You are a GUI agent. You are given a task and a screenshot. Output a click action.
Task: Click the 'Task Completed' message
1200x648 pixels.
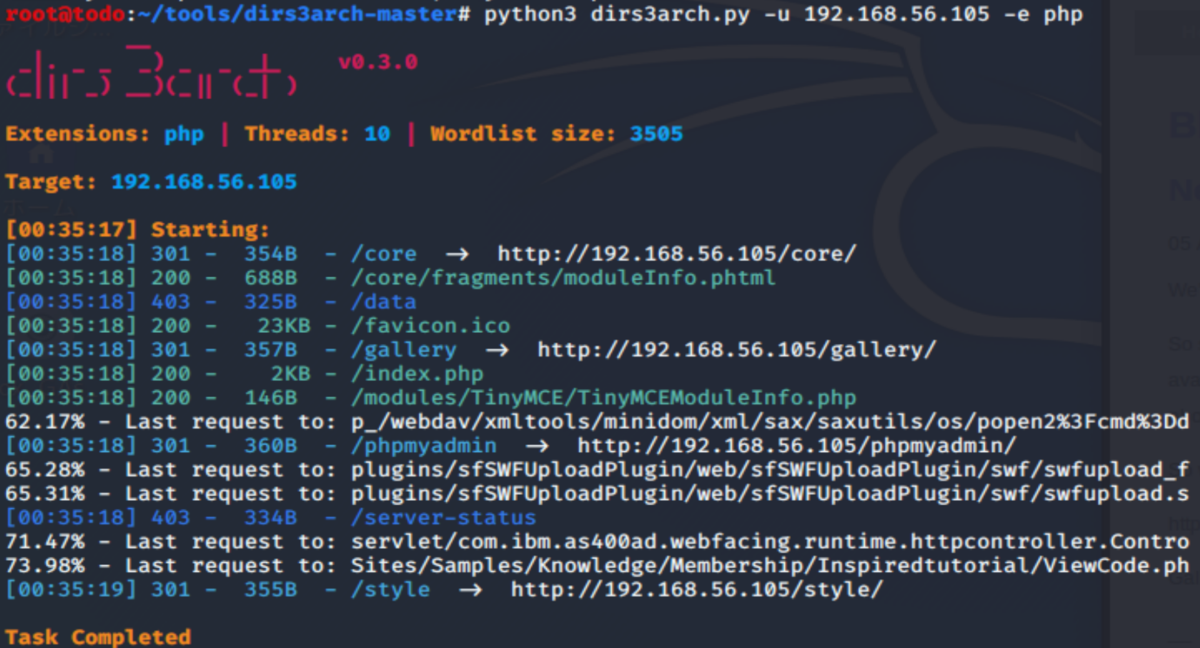click(98, 637)
